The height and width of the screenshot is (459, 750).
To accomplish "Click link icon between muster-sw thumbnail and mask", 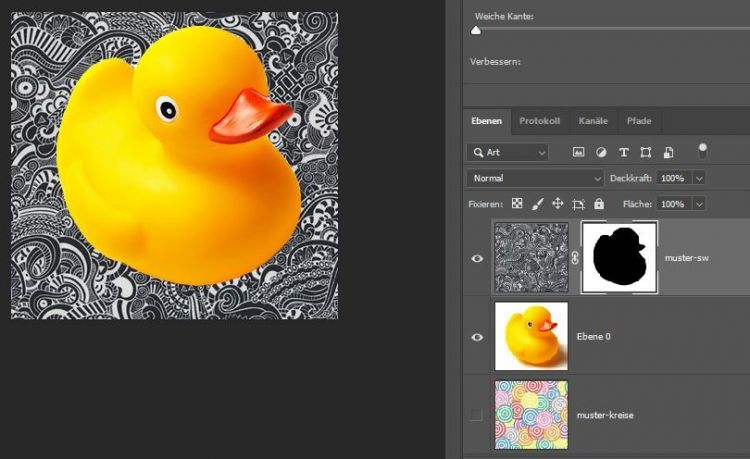I will pos(575,258).
